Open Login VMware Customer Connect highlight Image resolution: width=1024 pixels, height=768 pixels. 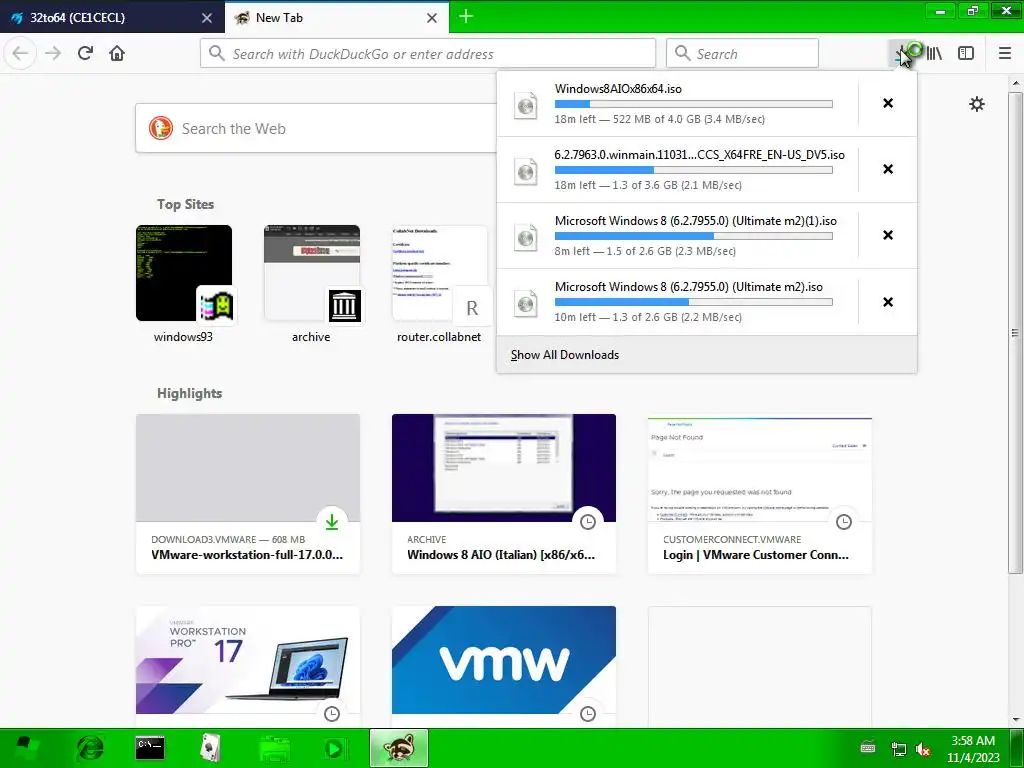(x=760, y=494)
